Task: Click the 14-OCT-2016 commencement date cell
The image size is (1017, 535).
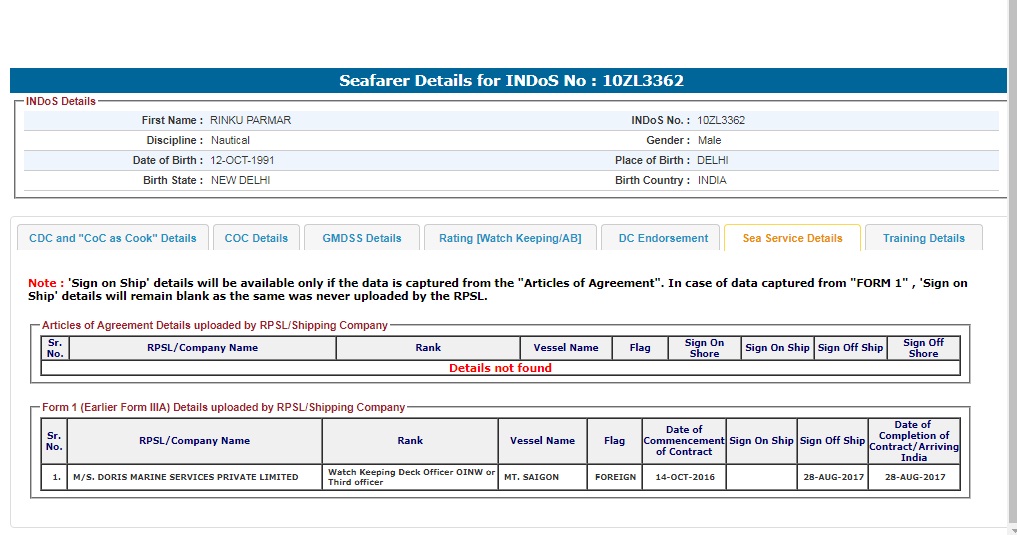Action: (x=684, y=477)
